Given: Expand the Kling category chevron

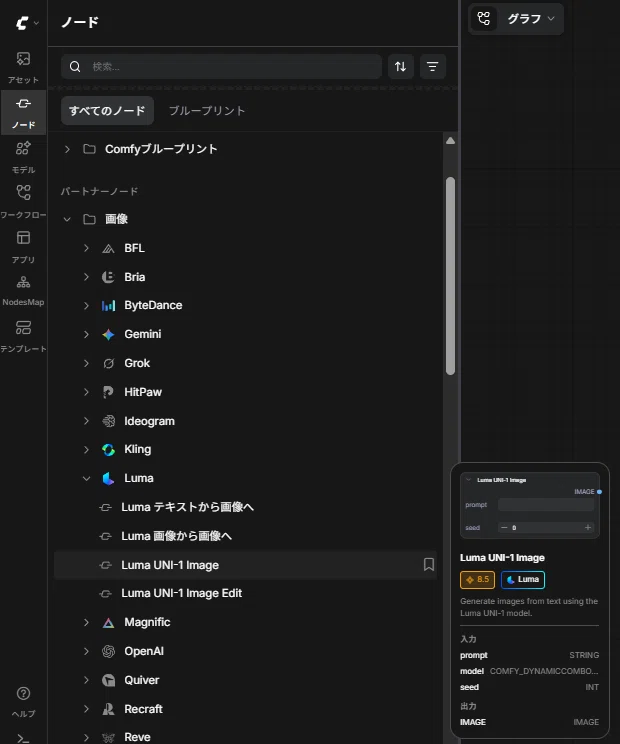Looking at the screenshot, I should click(86, 449).
